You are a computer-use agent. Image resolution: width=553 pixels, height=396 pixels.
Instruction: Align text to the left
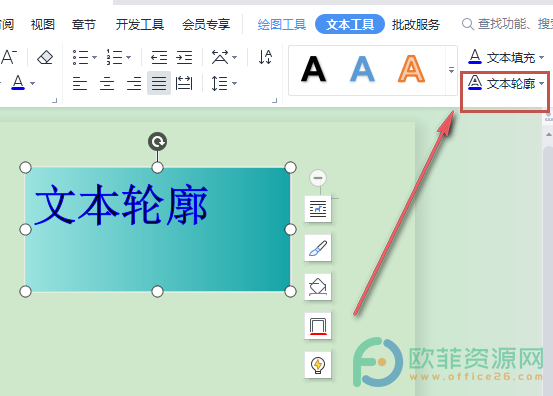[80, 84]
